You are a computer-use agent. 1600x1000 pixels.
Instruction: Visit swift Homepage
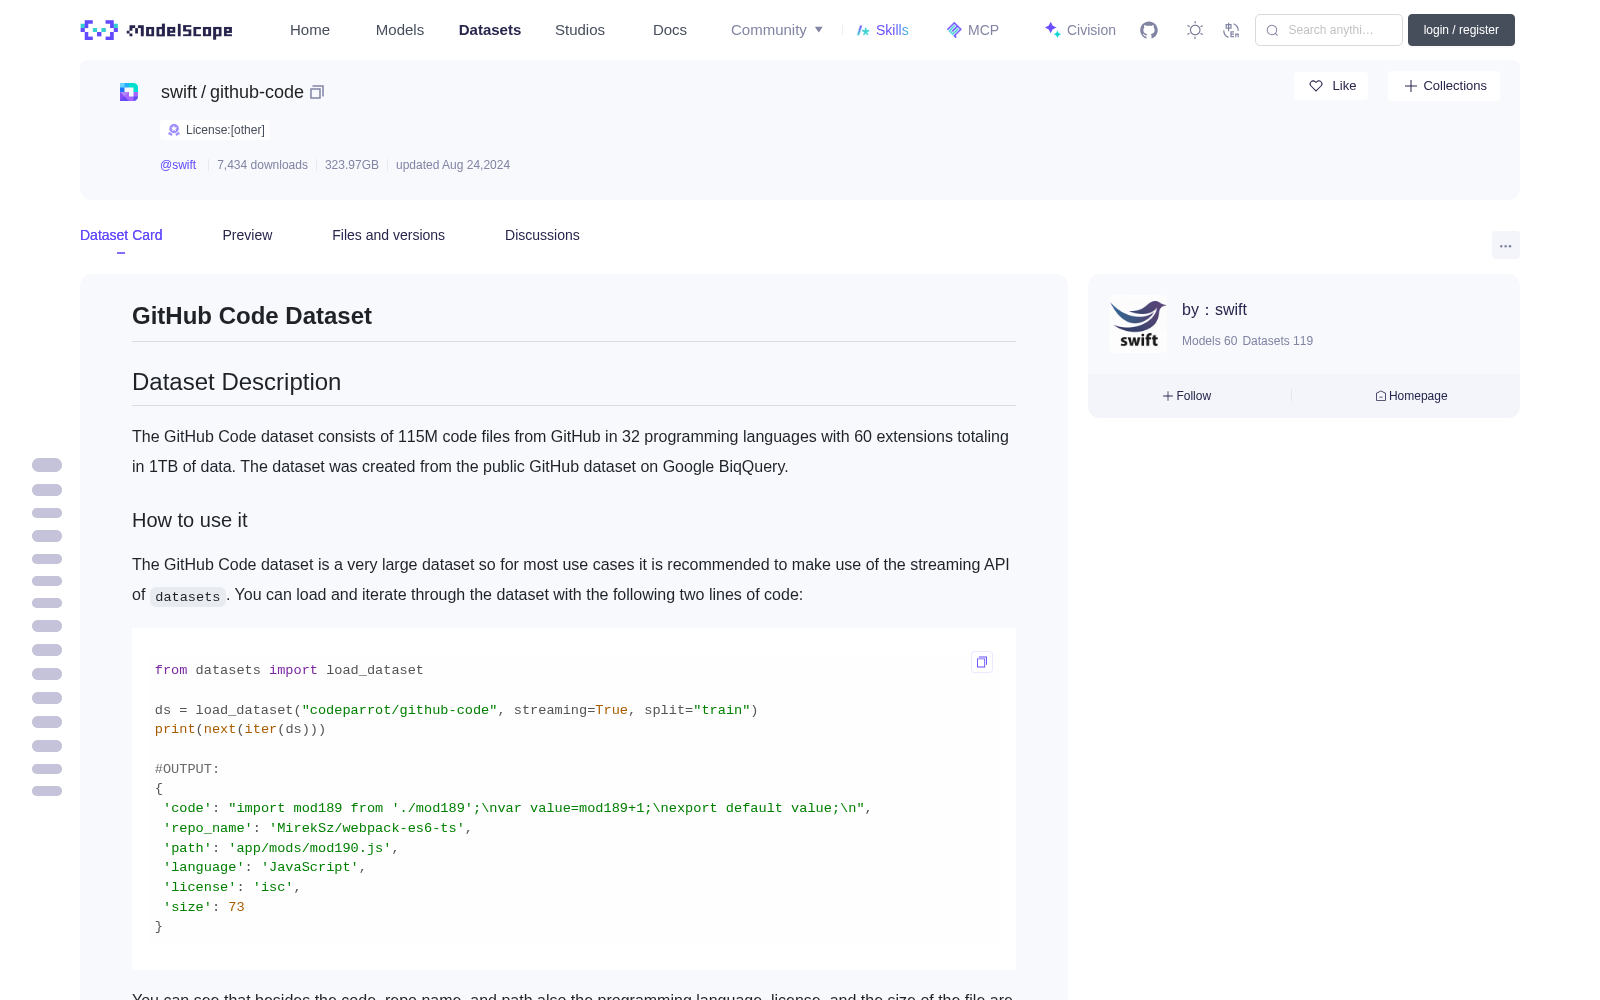tap(1411, 396)
